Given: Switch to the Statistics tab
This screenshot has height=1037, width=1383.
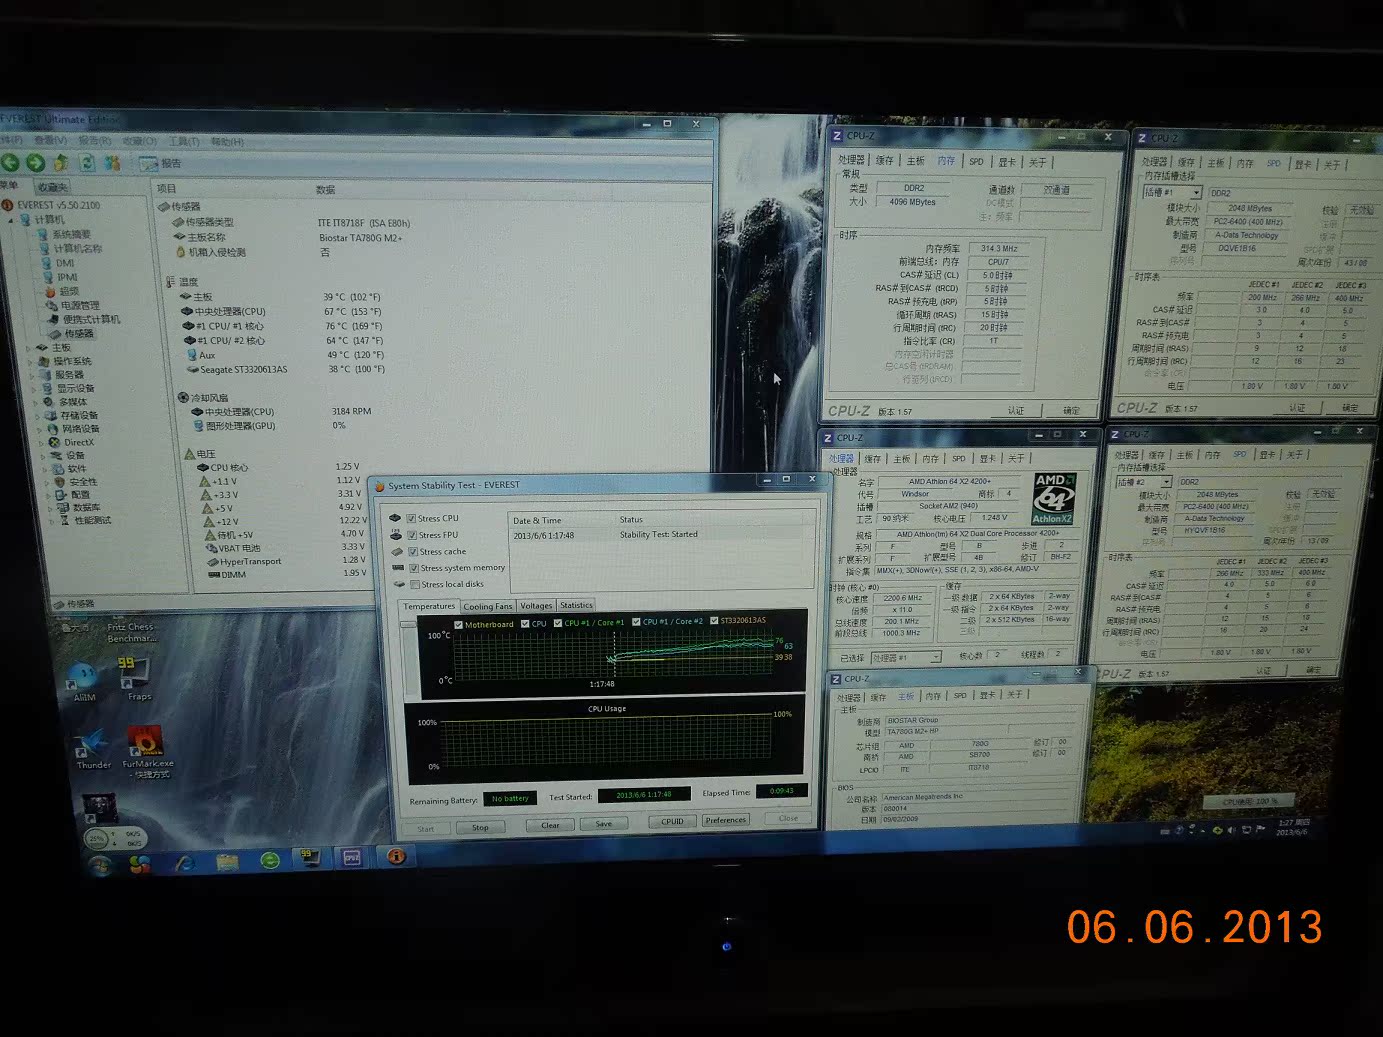Looking at the screenshot, I should coord(576,605).
